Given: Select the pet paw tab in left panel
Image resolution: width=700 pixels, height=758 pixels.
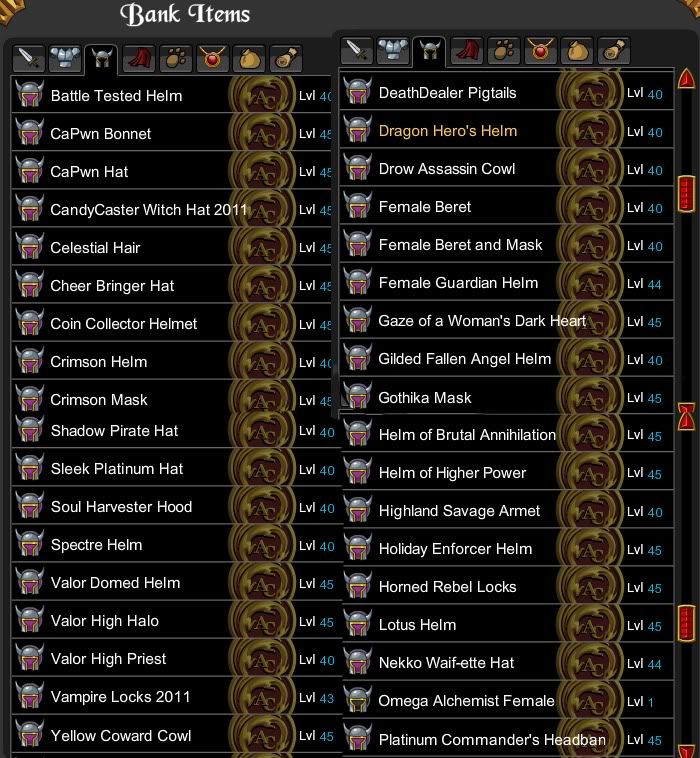Looking at the screenshot, I should pyautogui.click(x=175, y=59).
